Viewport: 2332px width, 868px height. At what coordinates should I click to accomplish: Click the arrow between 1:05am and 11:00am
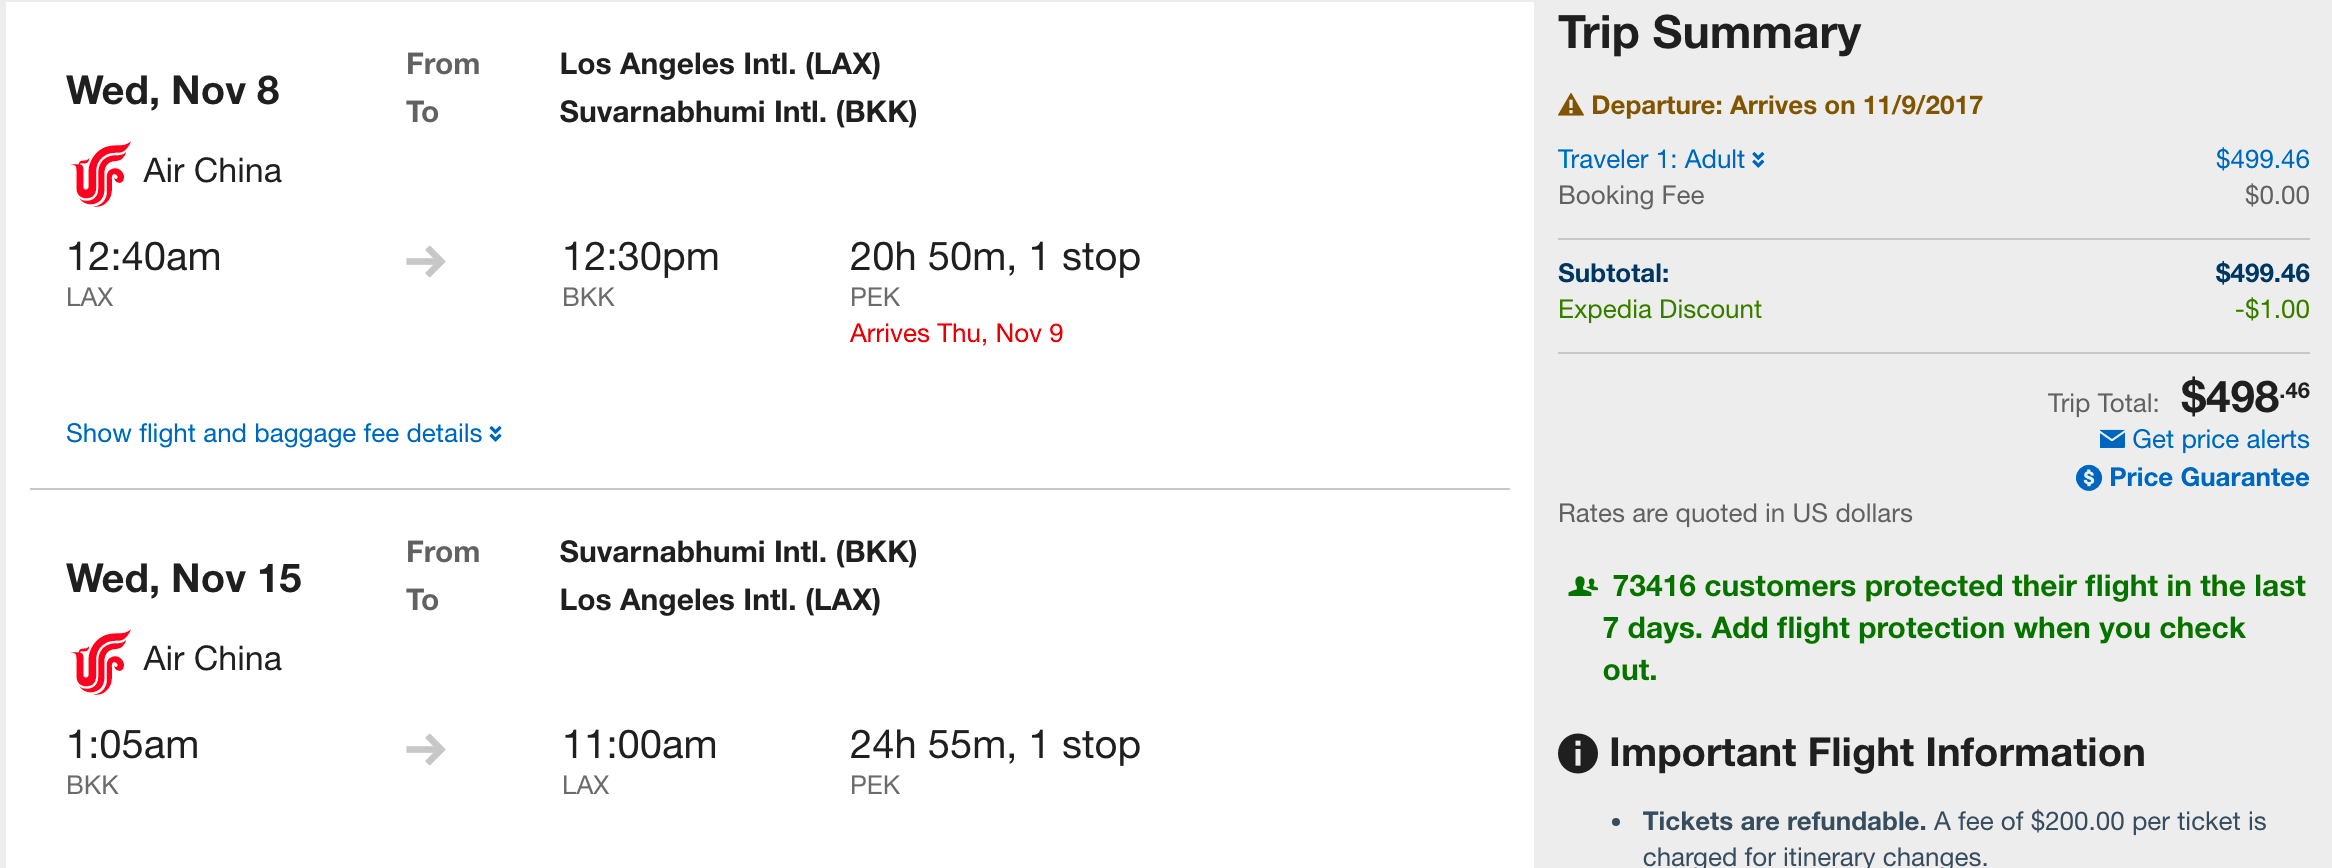[x=426, y=749]
